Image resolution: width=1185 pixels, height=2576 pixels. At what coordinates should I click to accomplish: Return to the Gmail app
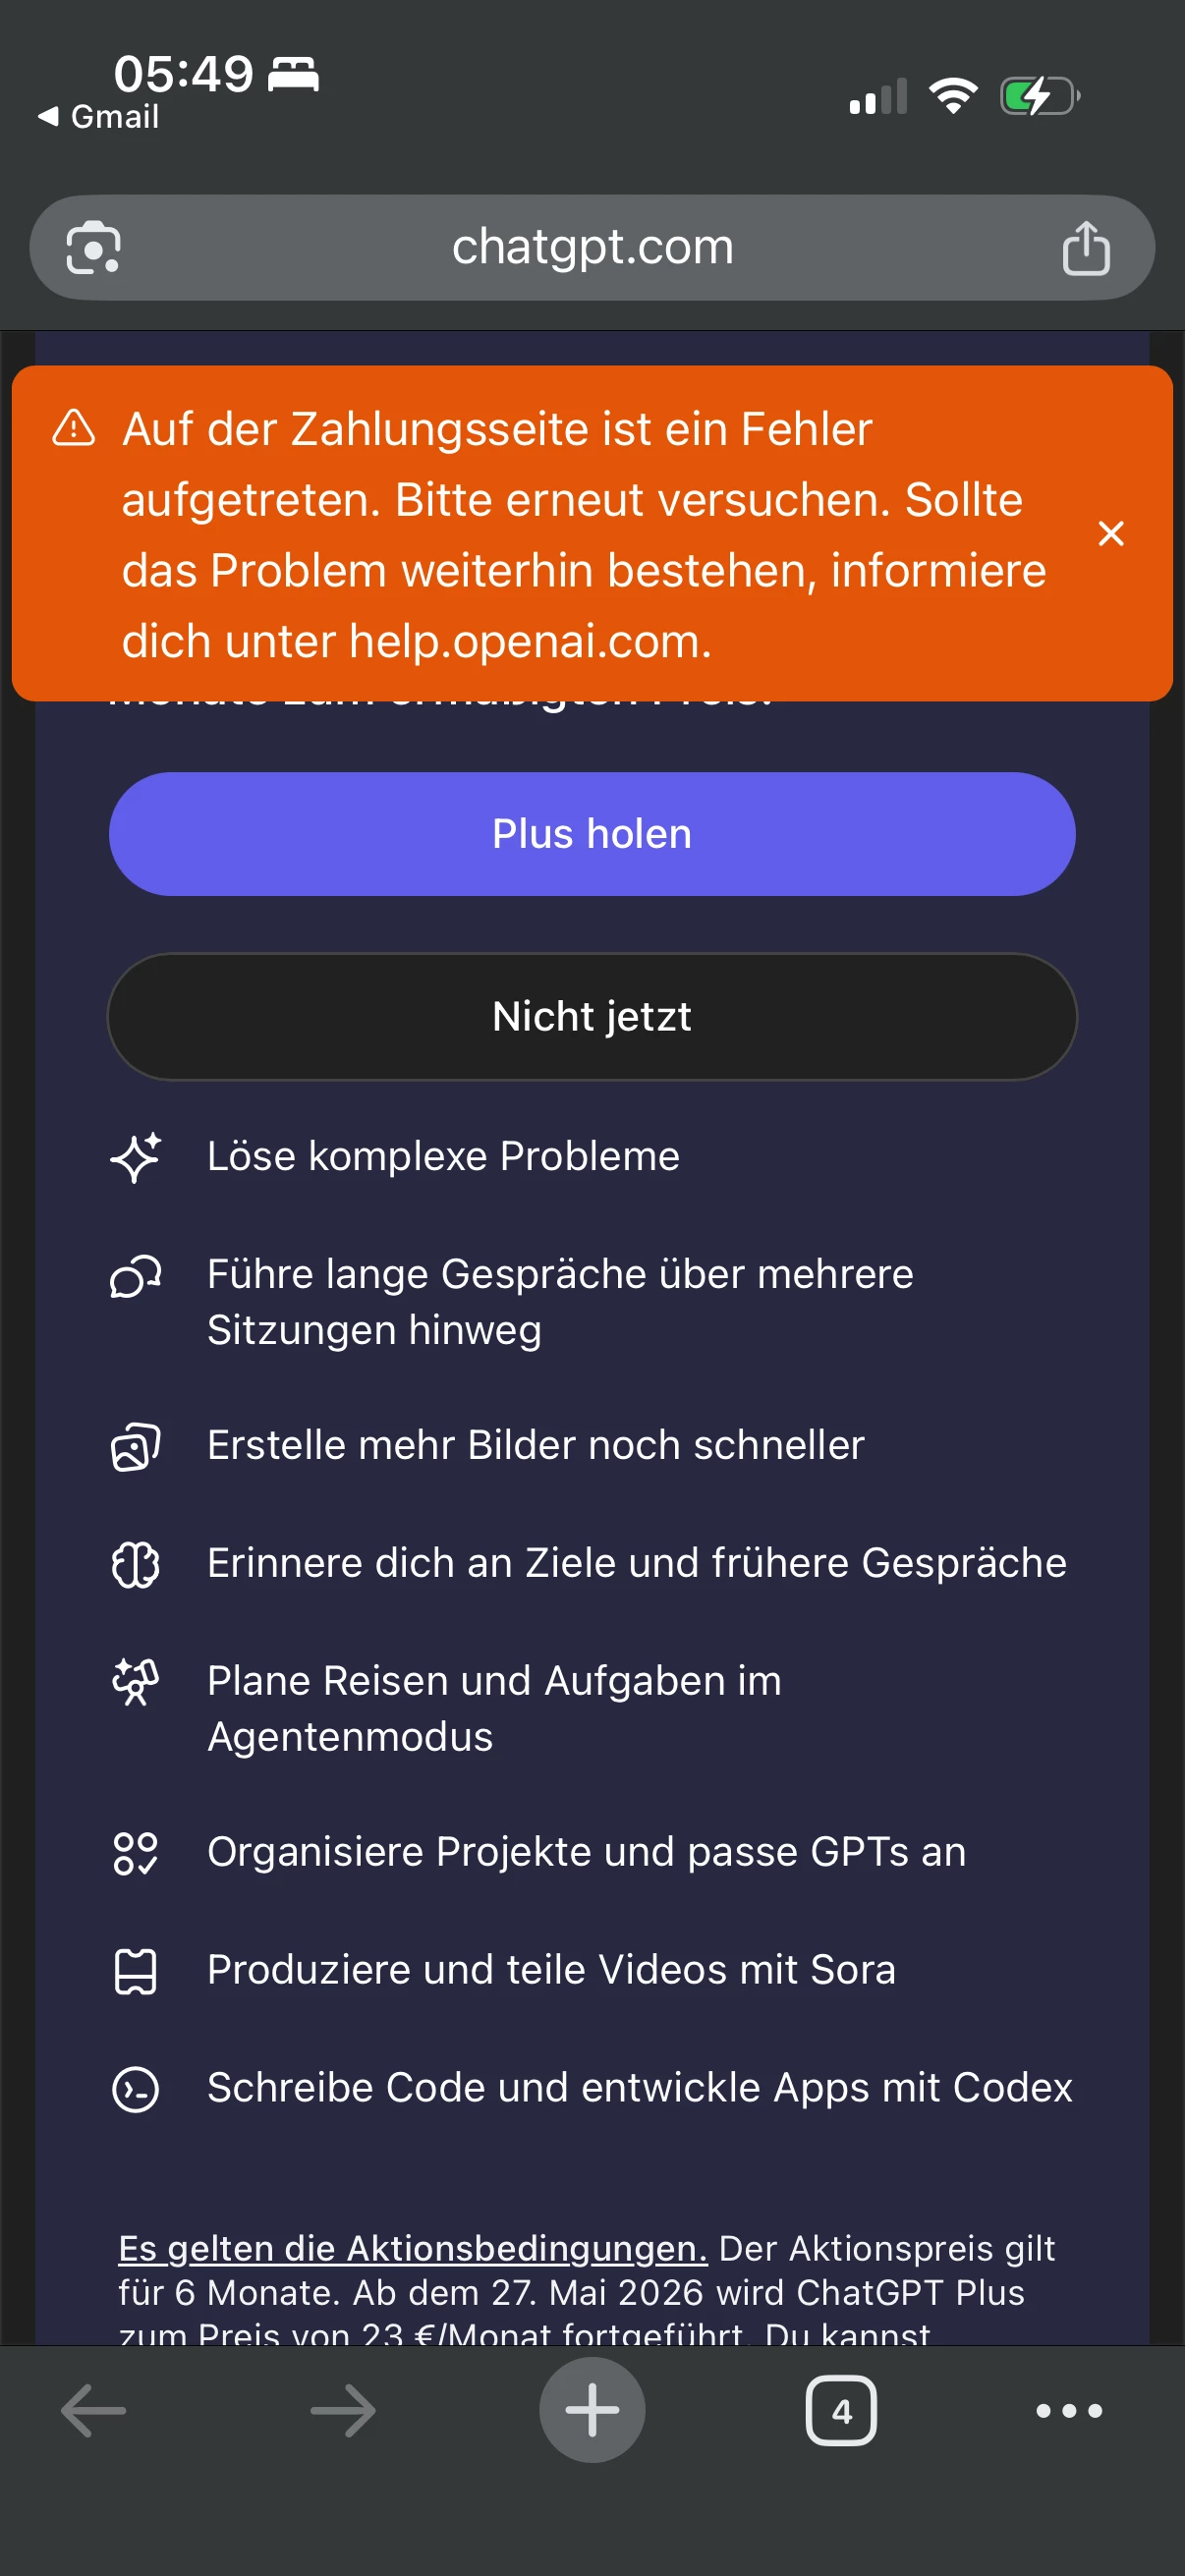[x=99, y=117]
